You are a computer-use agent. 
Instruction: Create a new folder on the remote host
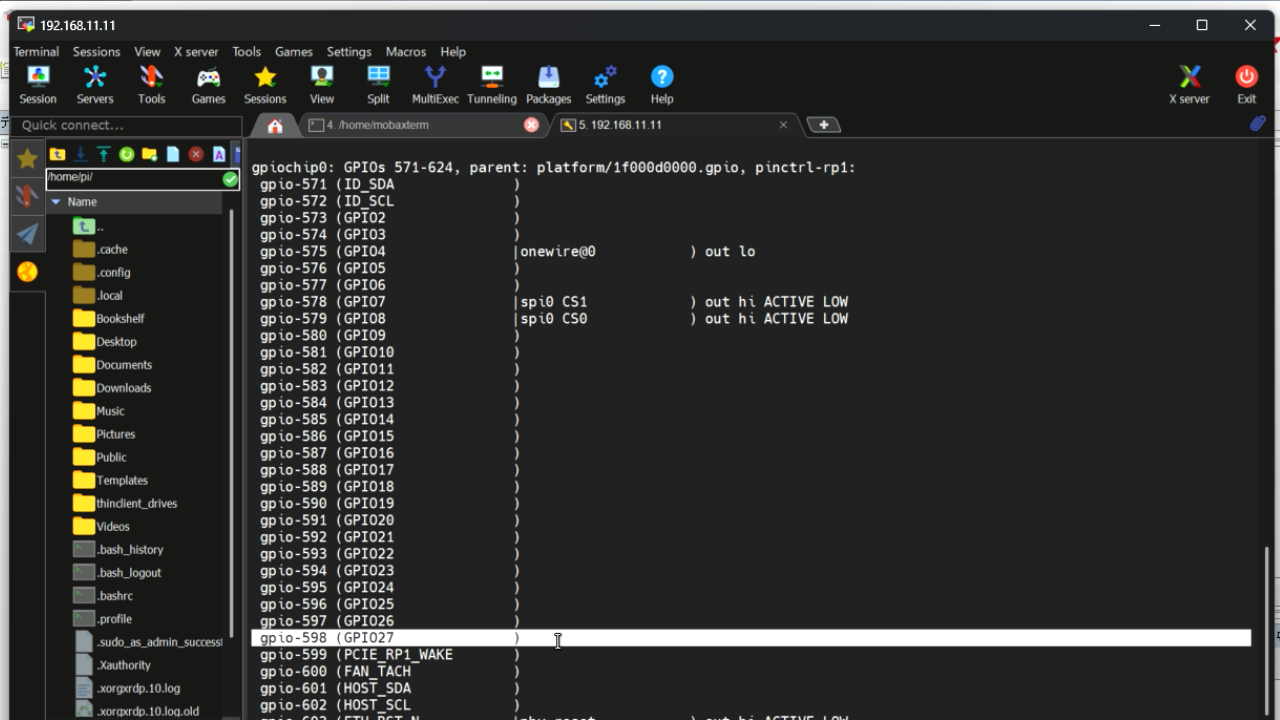150,154
